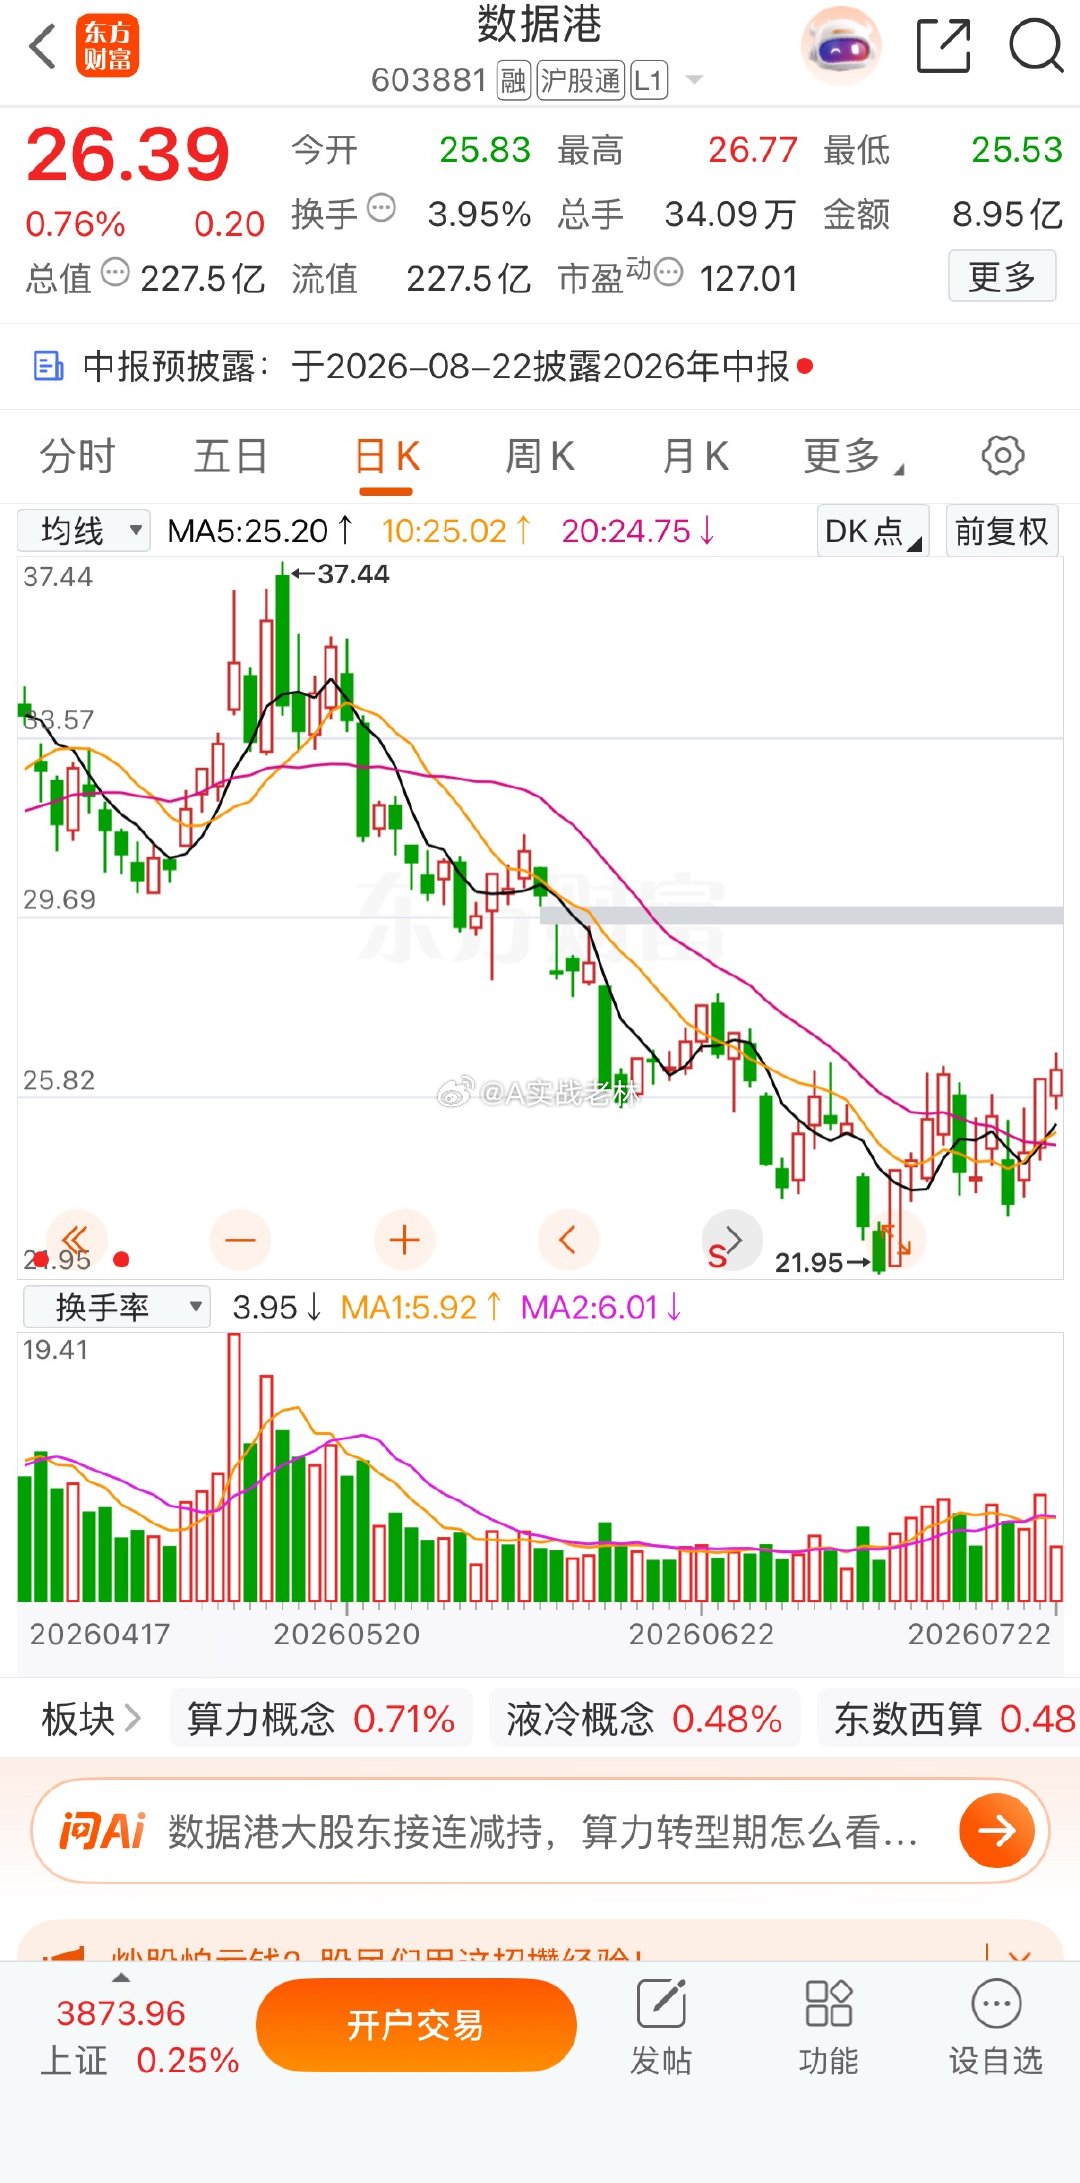The width and height of the screenshot is (1080, 2183).
Task: Switch to 月K chart tab
Action: pyautogui.click(x=695, y=457)
